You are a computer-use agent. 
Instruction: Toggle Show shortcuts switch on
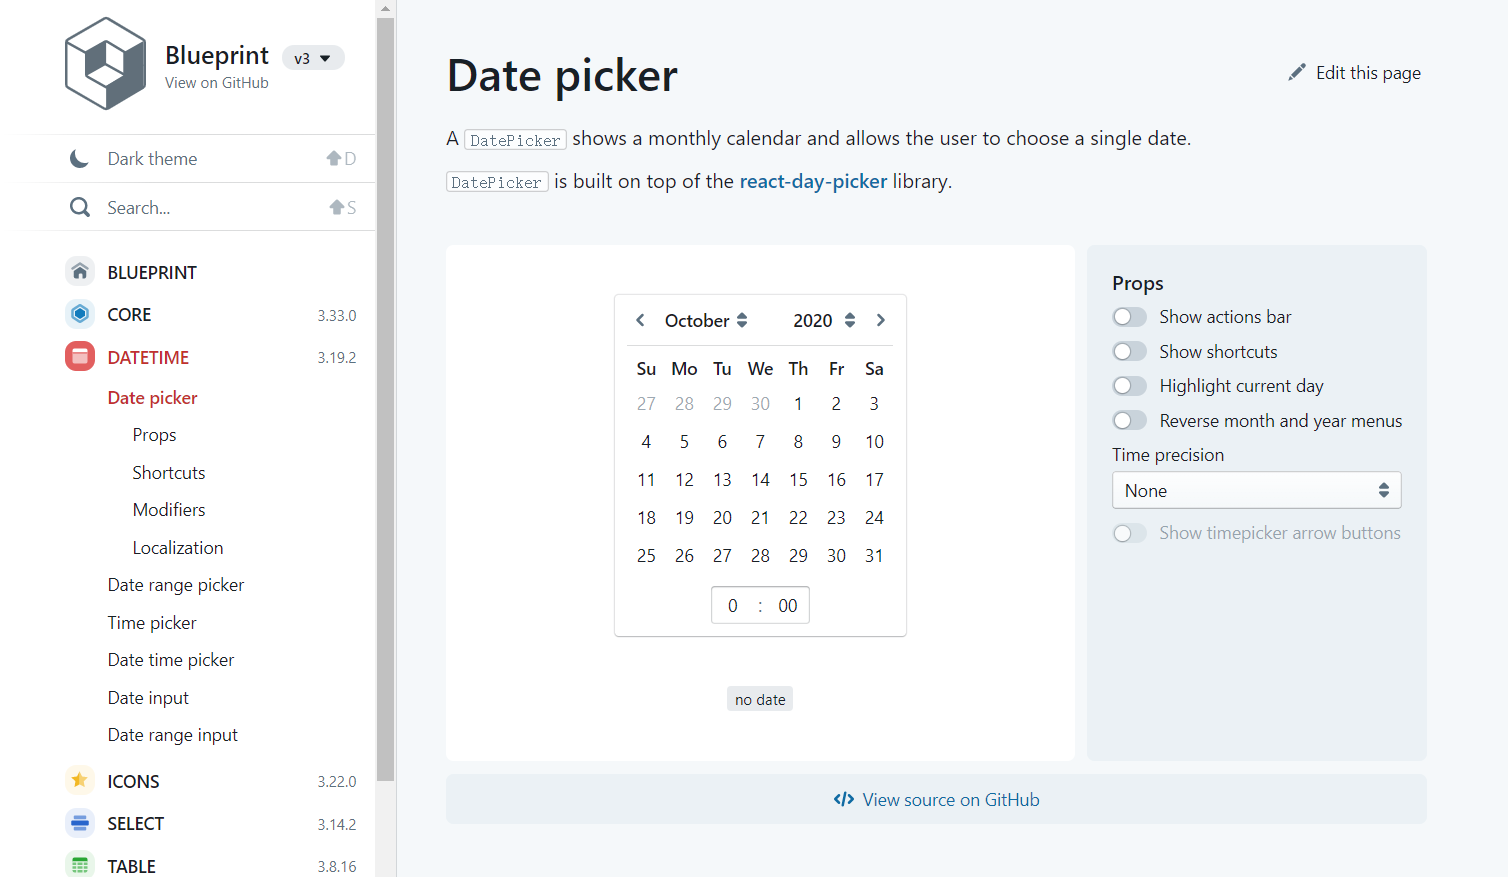point(1130,352)
